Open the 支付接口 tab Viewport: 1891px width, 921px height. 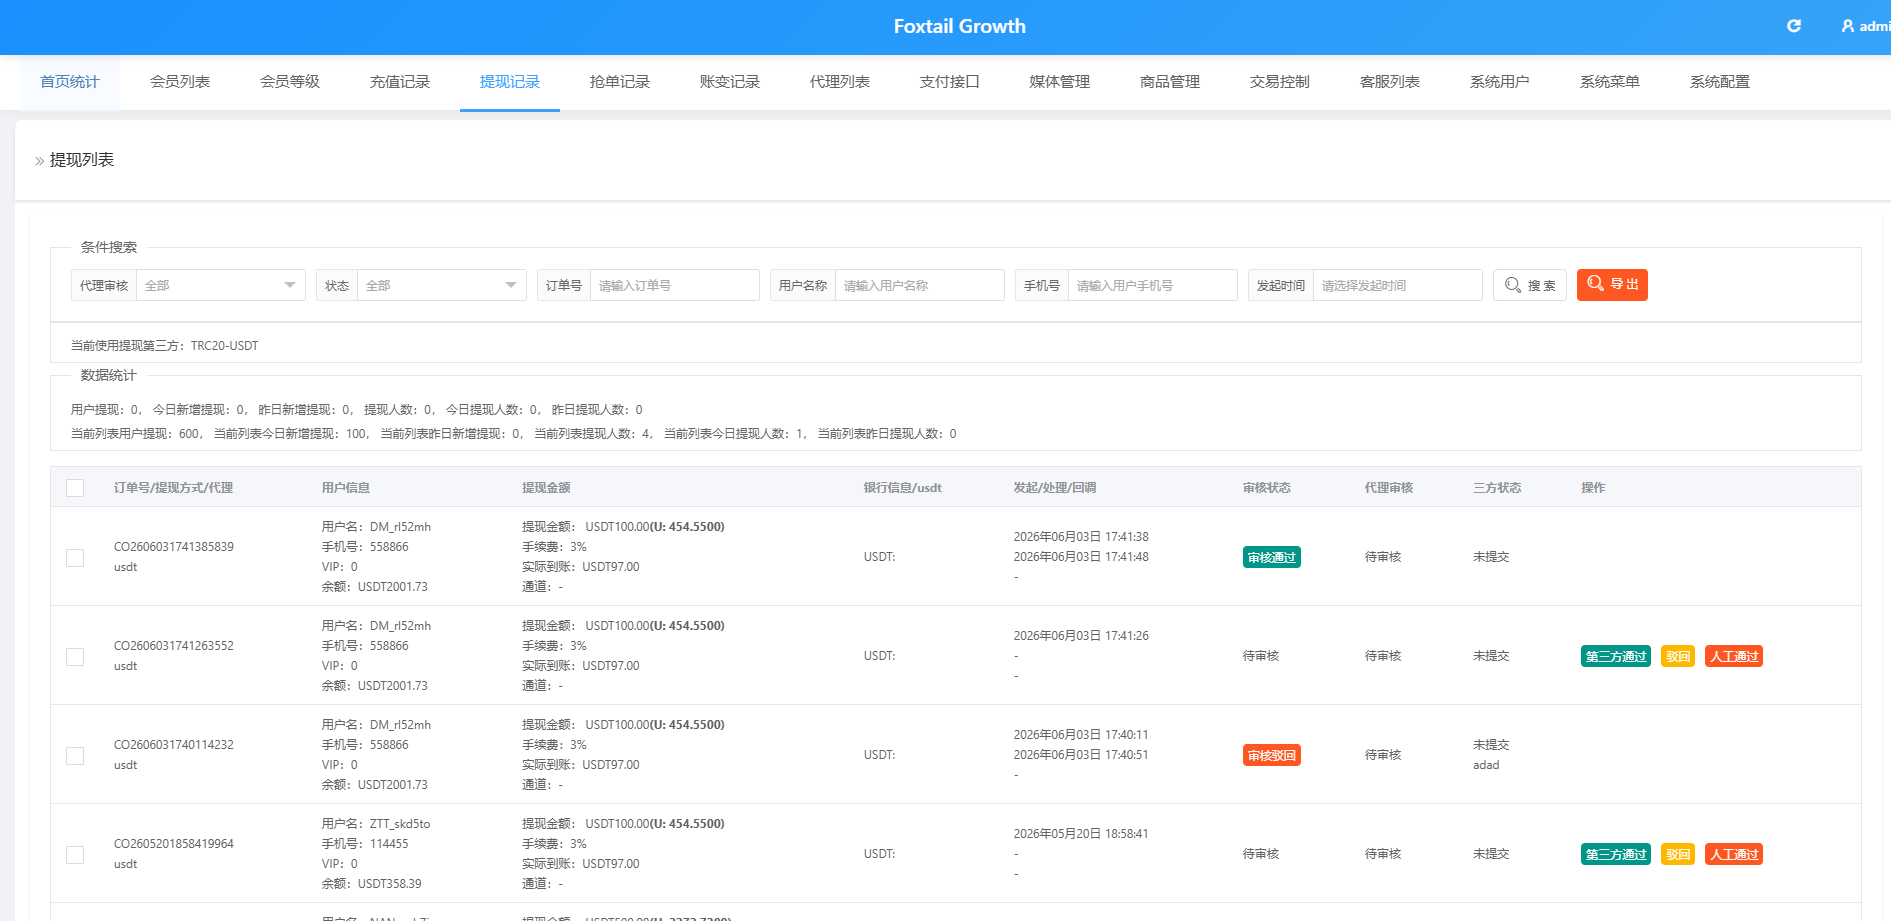coord(950,82)
